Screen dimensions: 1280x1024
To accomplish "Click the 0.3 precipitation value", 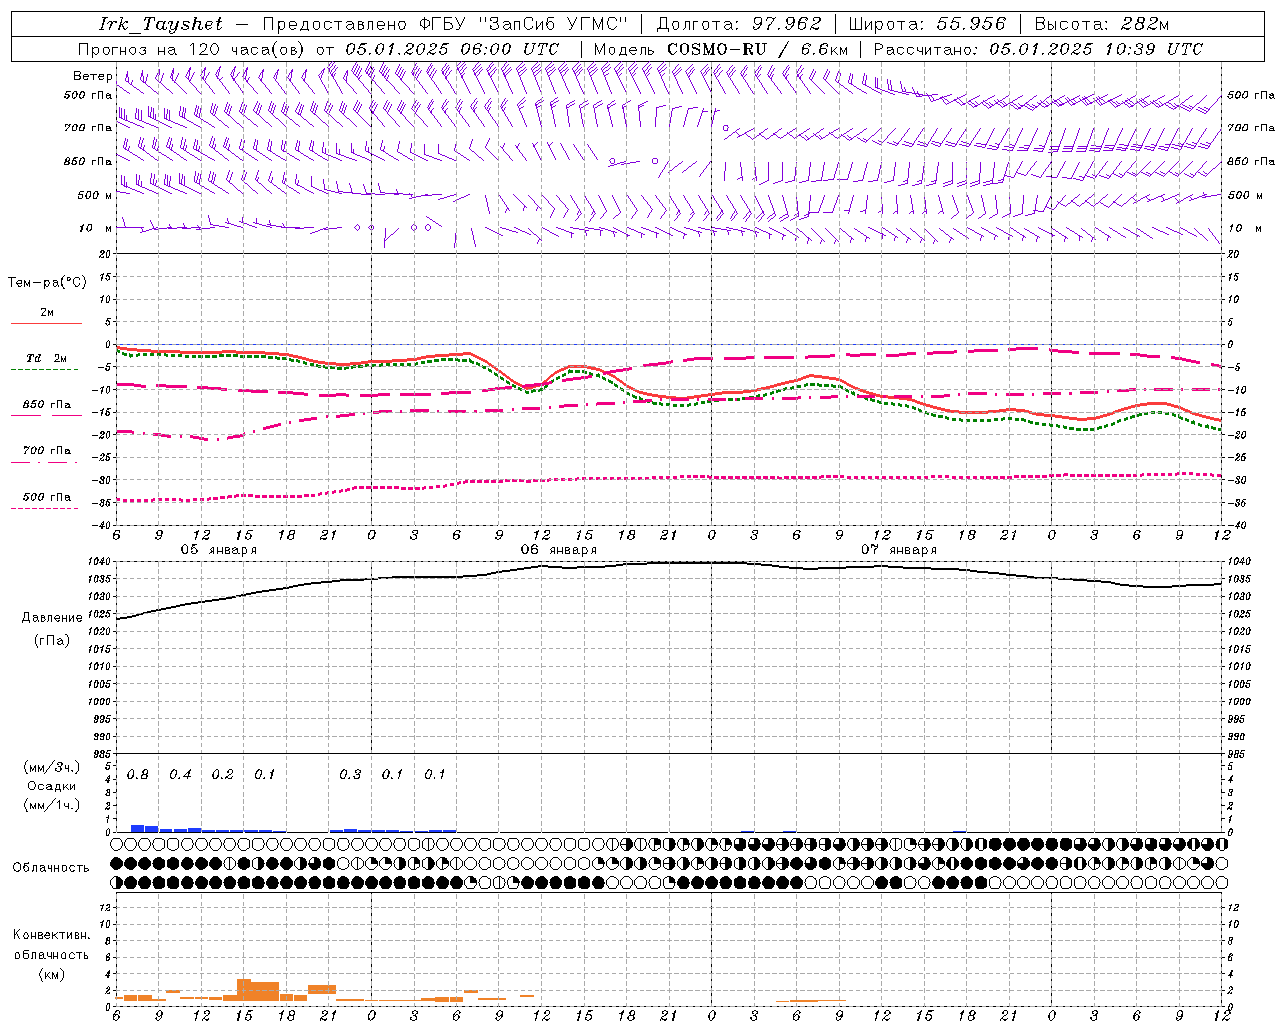I will [x=350, y=775].
